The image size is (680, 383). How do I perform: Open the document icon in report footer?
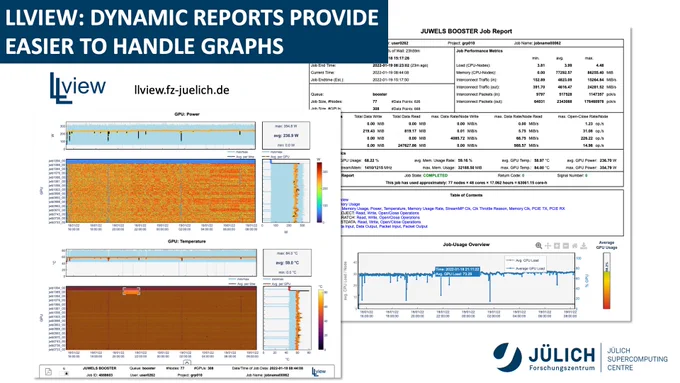pos(48,372)
